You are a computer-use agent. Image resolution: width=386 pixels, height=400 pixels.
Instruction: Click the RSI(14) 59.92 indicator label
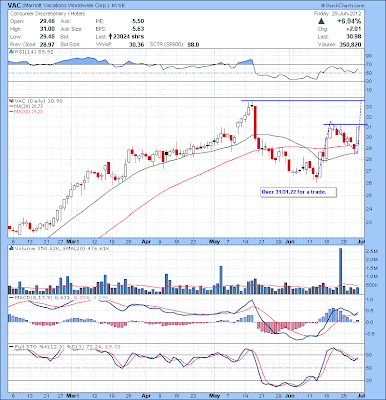(33, 52)
